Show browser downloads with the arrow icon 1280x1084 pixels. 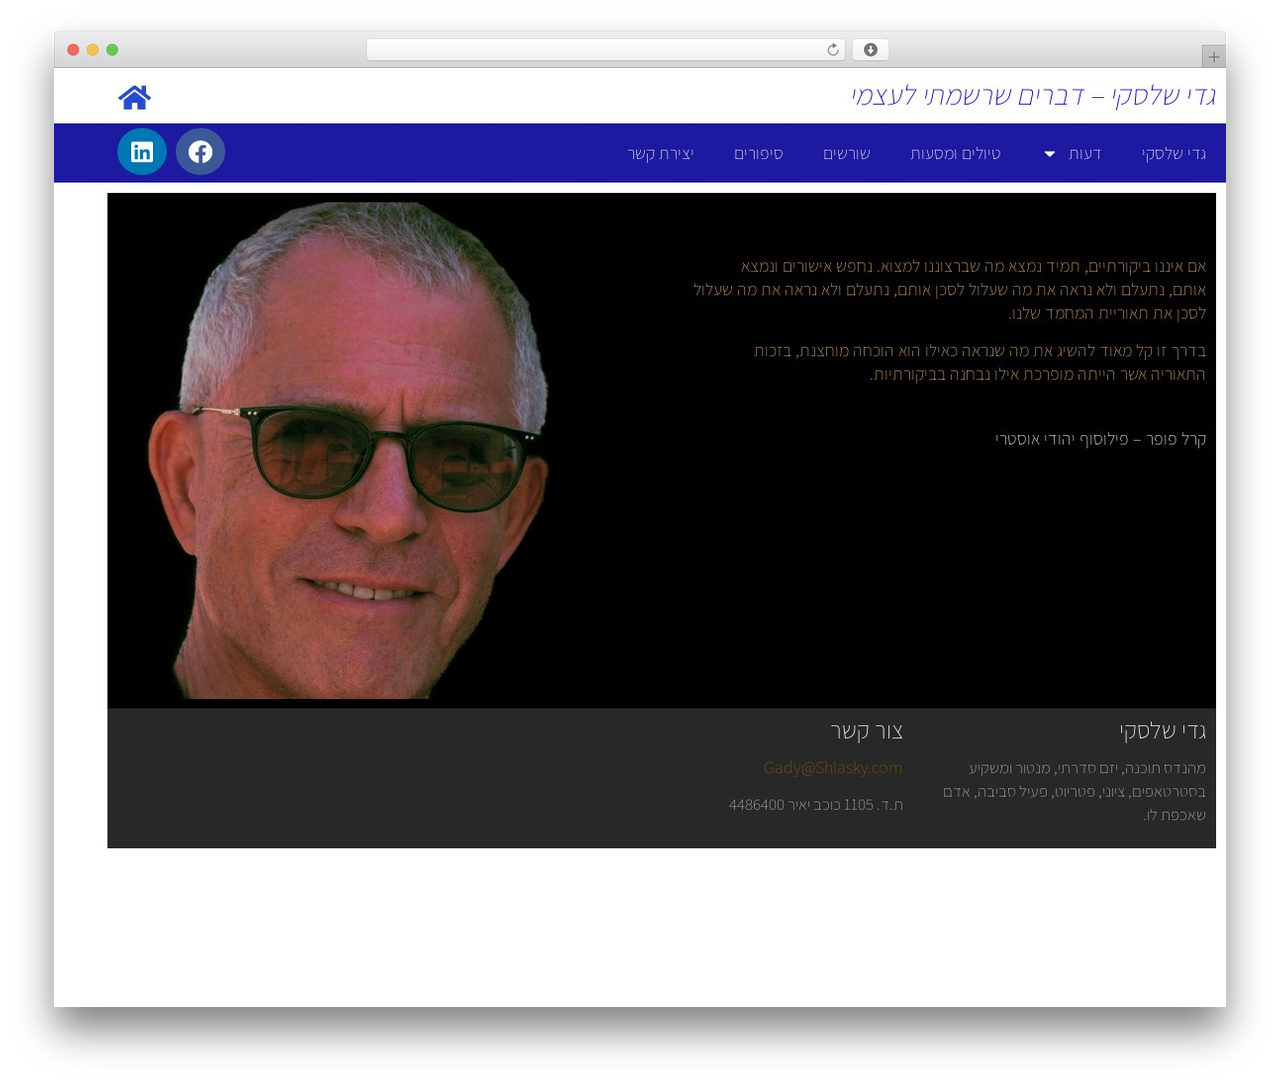[x=871, y=50]
